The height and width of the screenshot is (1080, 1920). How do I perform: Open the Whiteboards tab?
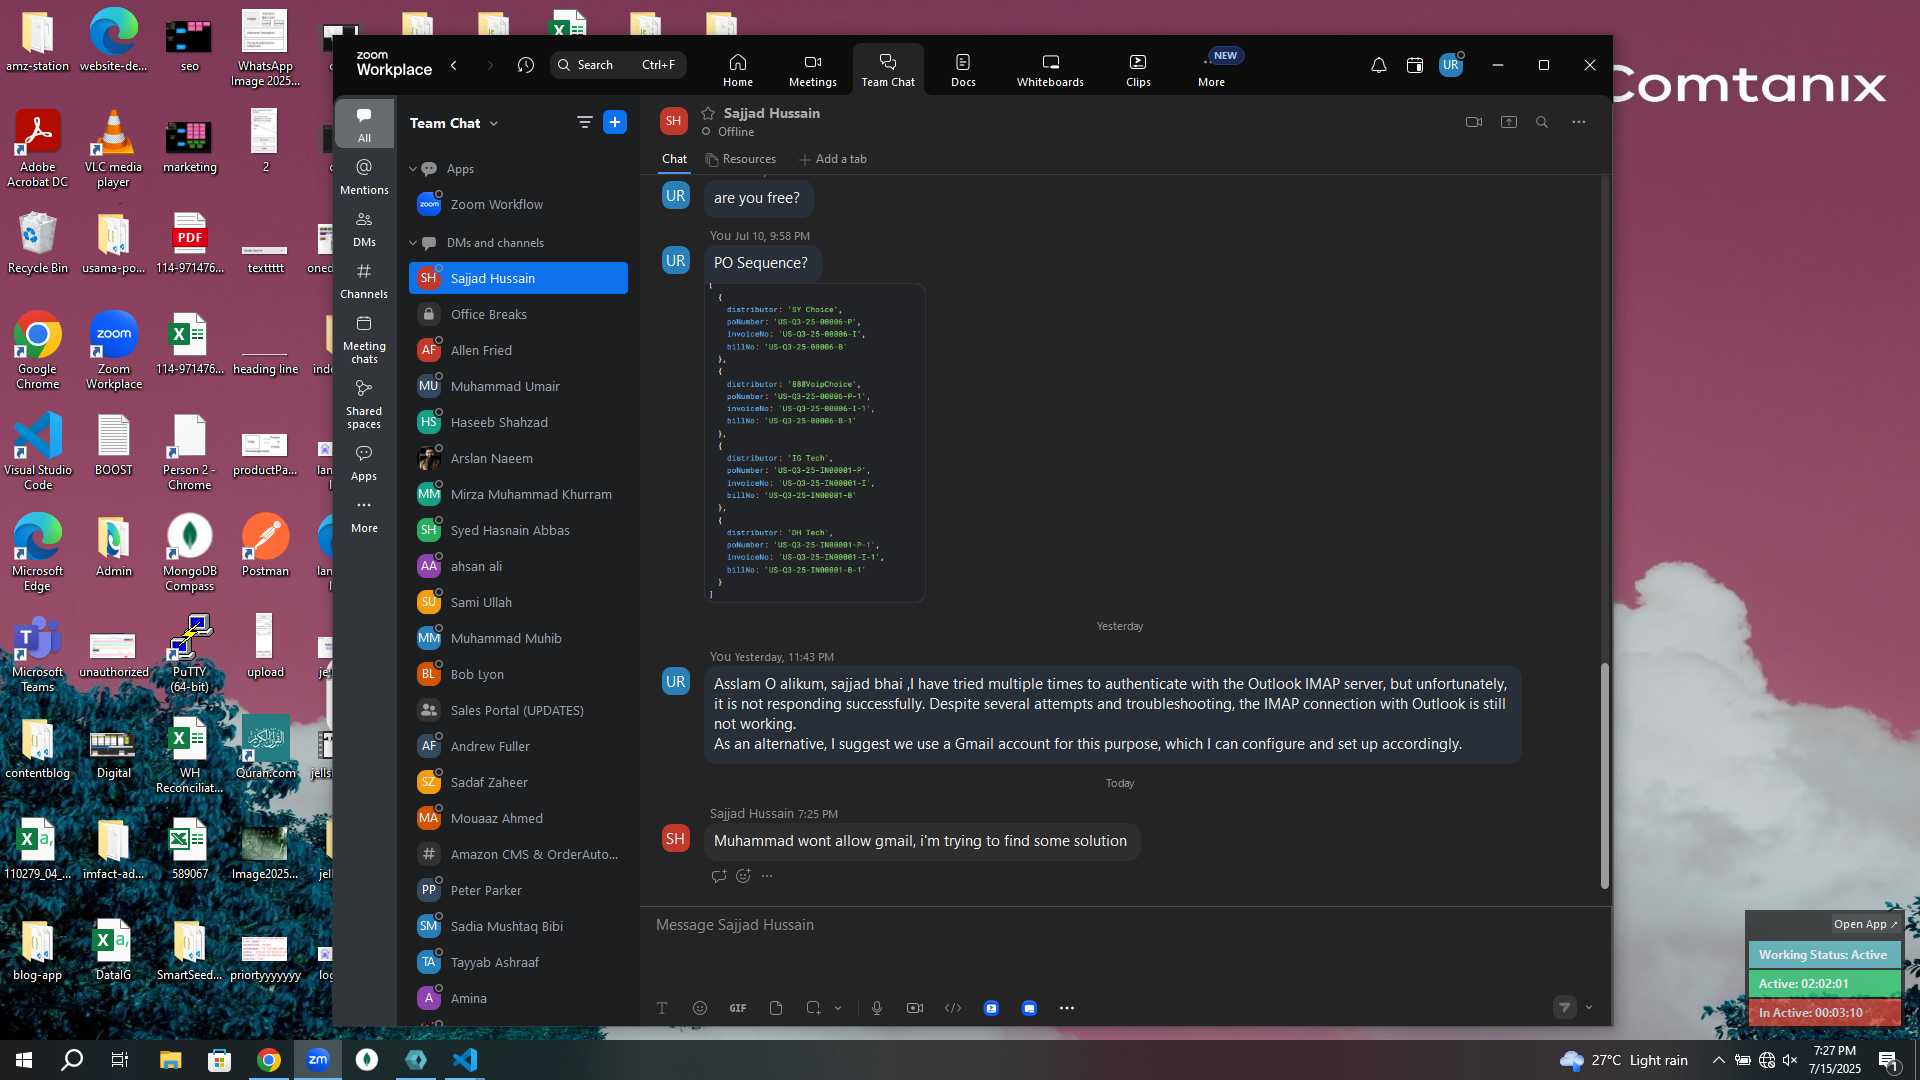(1050, 70)
